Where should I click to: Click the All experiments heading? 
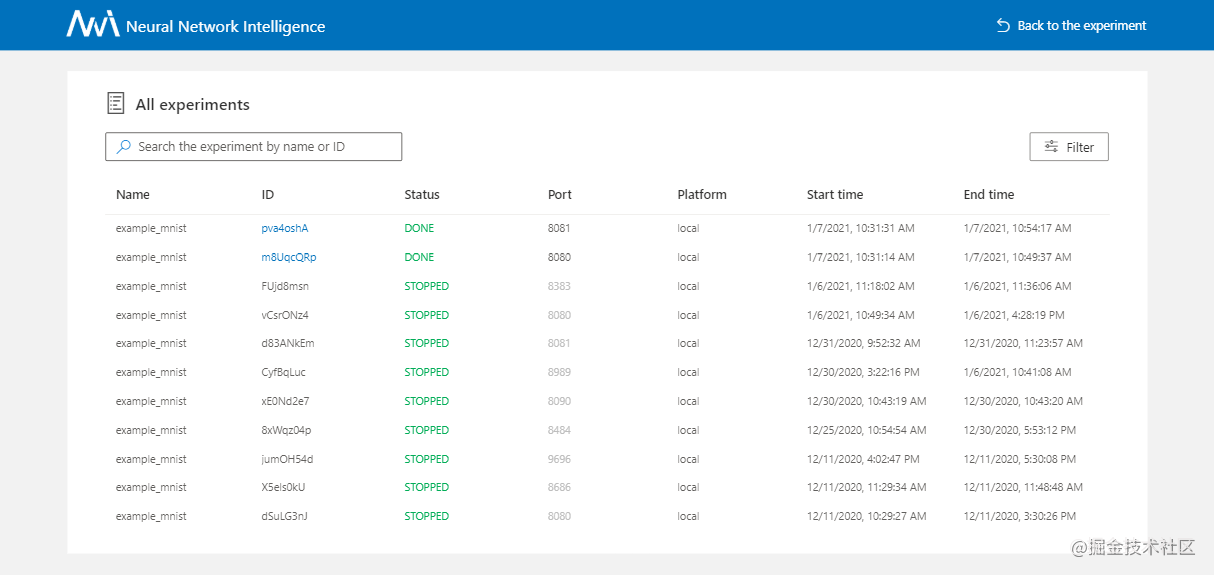193,104
